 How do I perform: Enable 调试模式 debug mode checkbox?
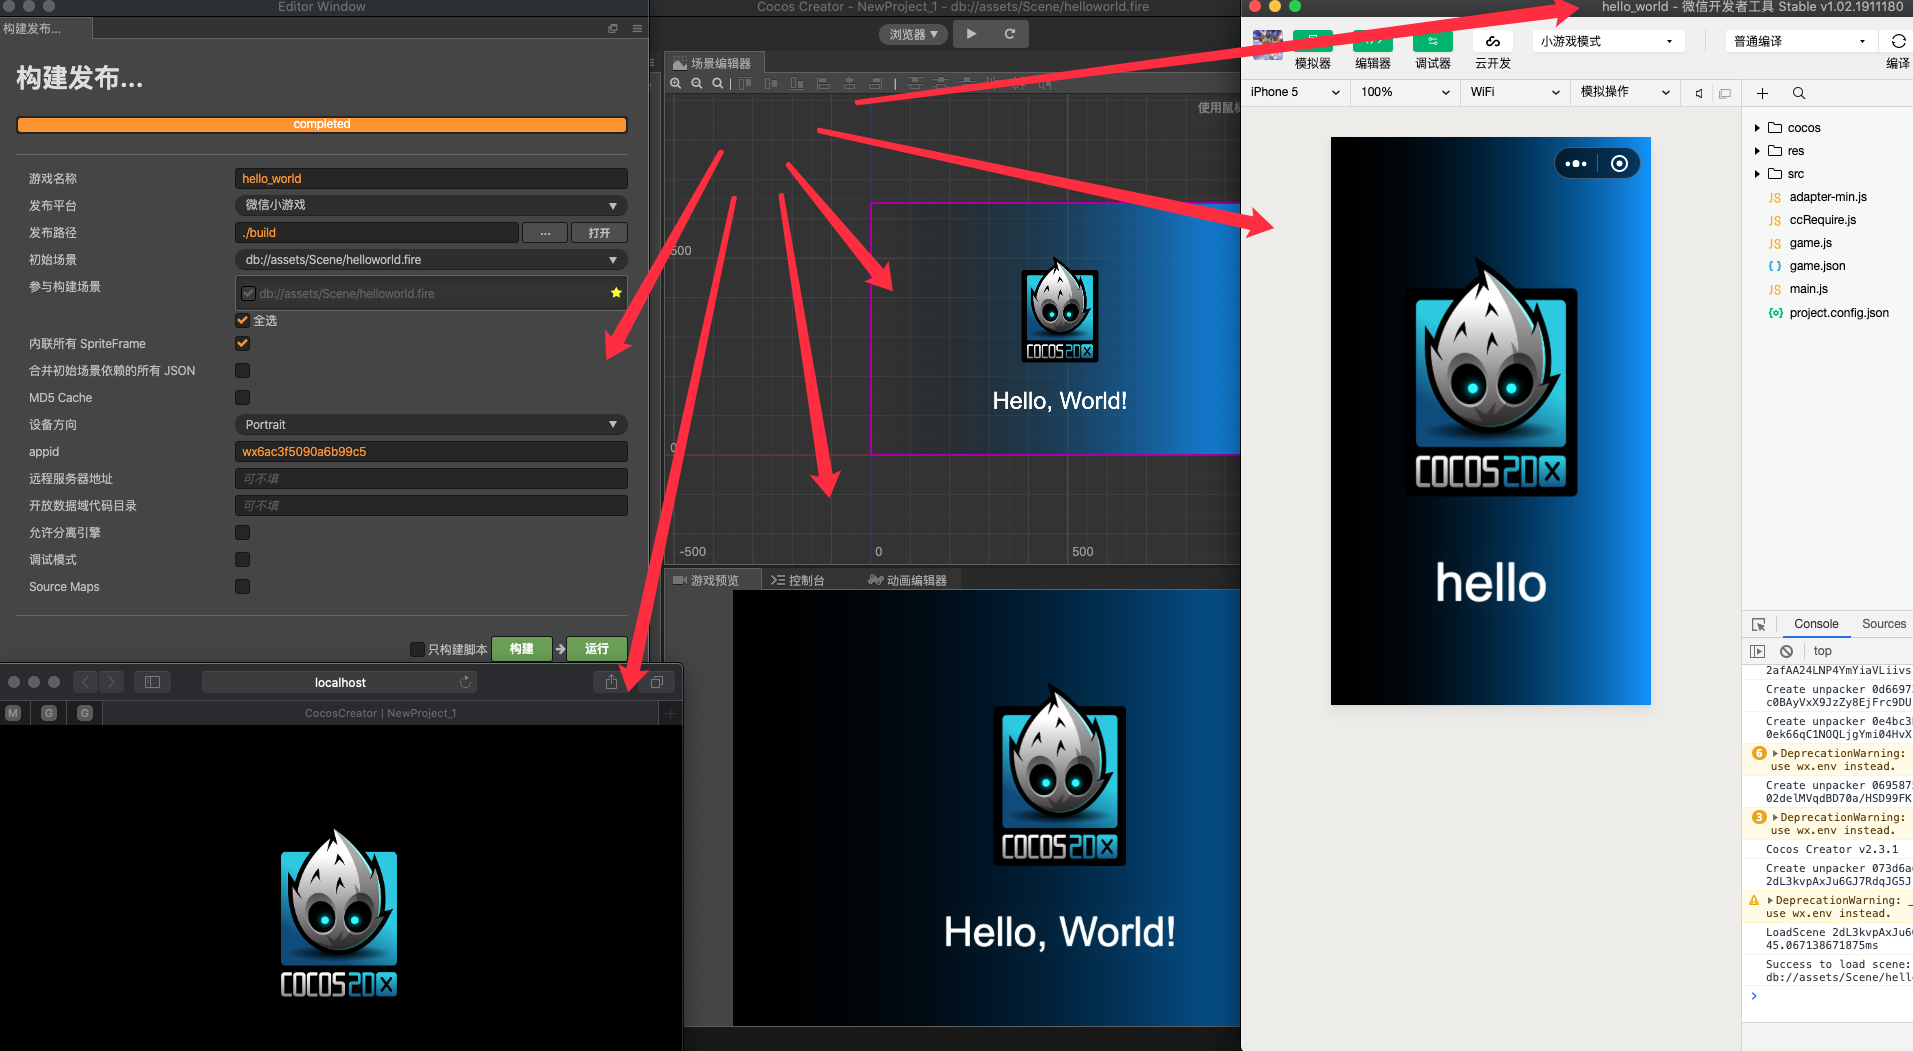242,559
